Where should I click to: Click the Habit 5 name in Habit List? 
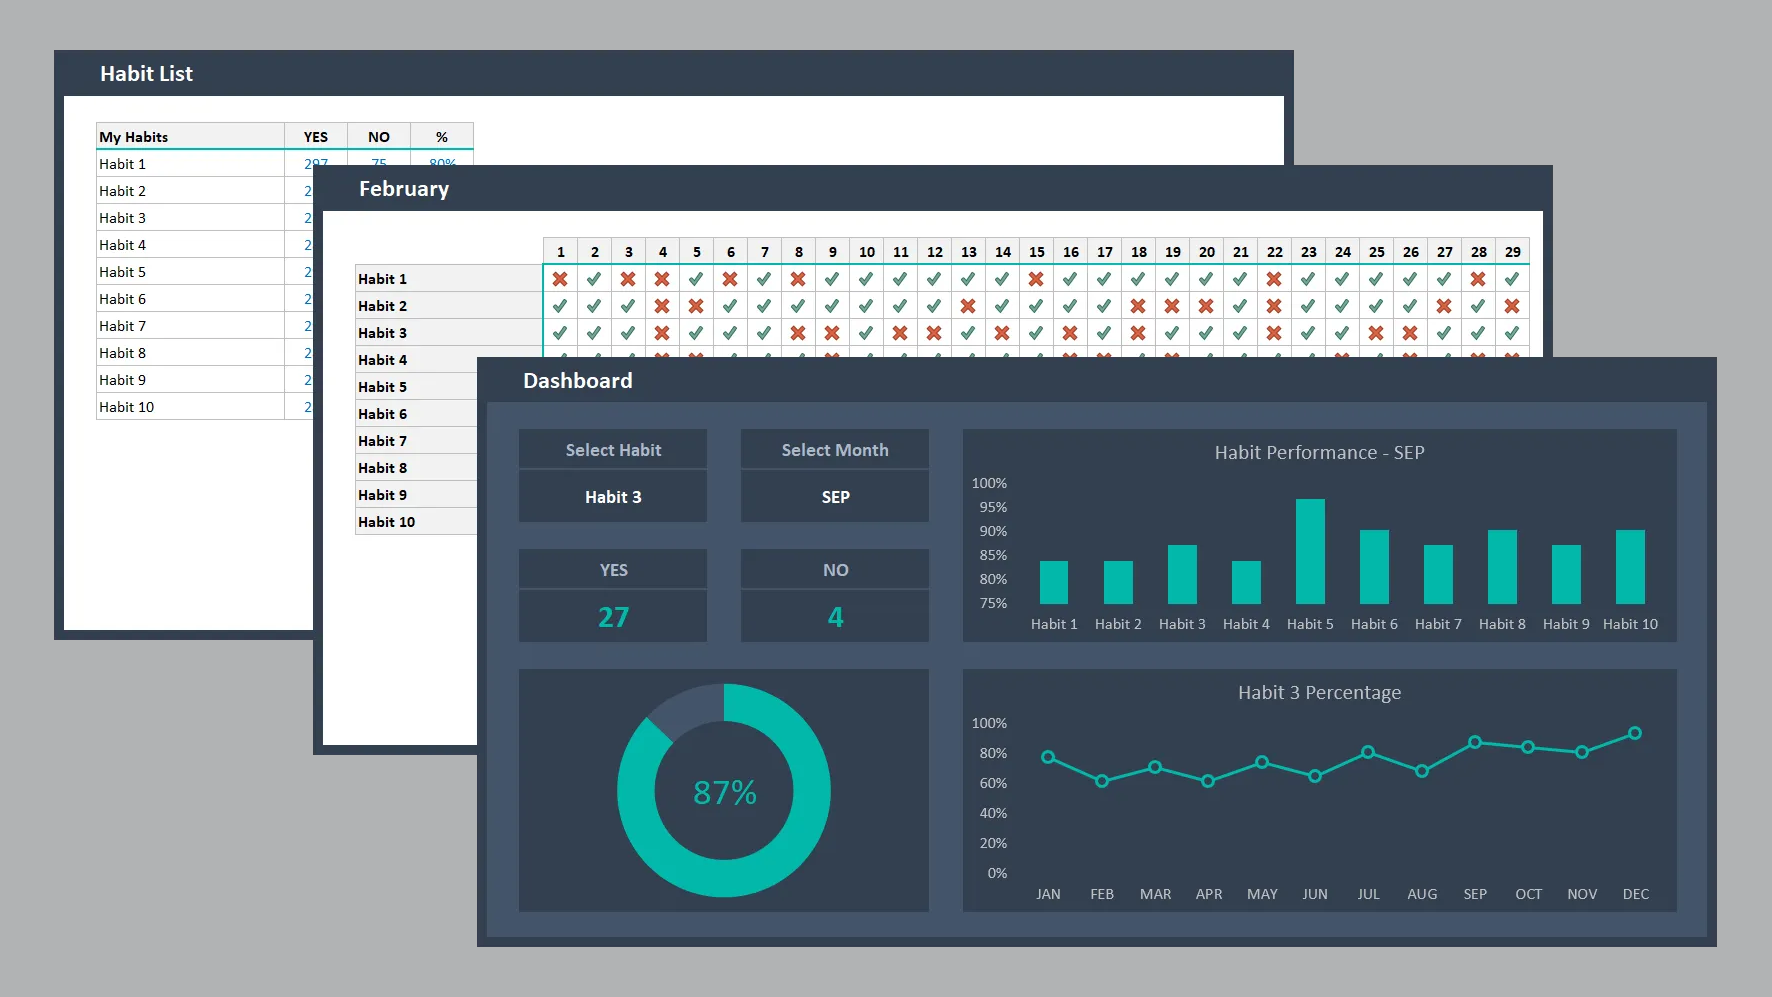pyautogui.click(x=123, y=272)
